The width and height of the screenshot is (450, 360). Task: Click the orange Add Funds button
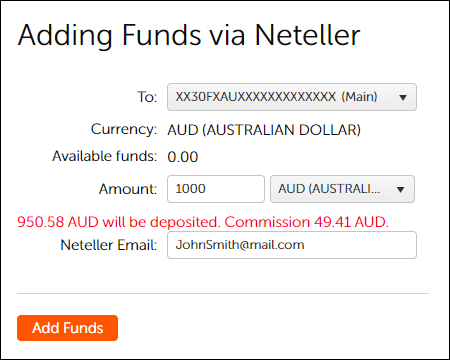pos(67,328)
